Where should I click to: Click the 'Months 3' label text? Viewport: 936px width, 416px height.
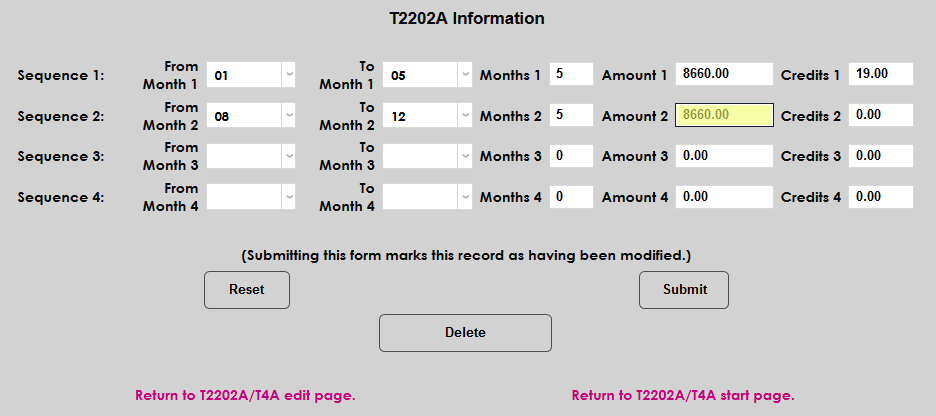511,156
